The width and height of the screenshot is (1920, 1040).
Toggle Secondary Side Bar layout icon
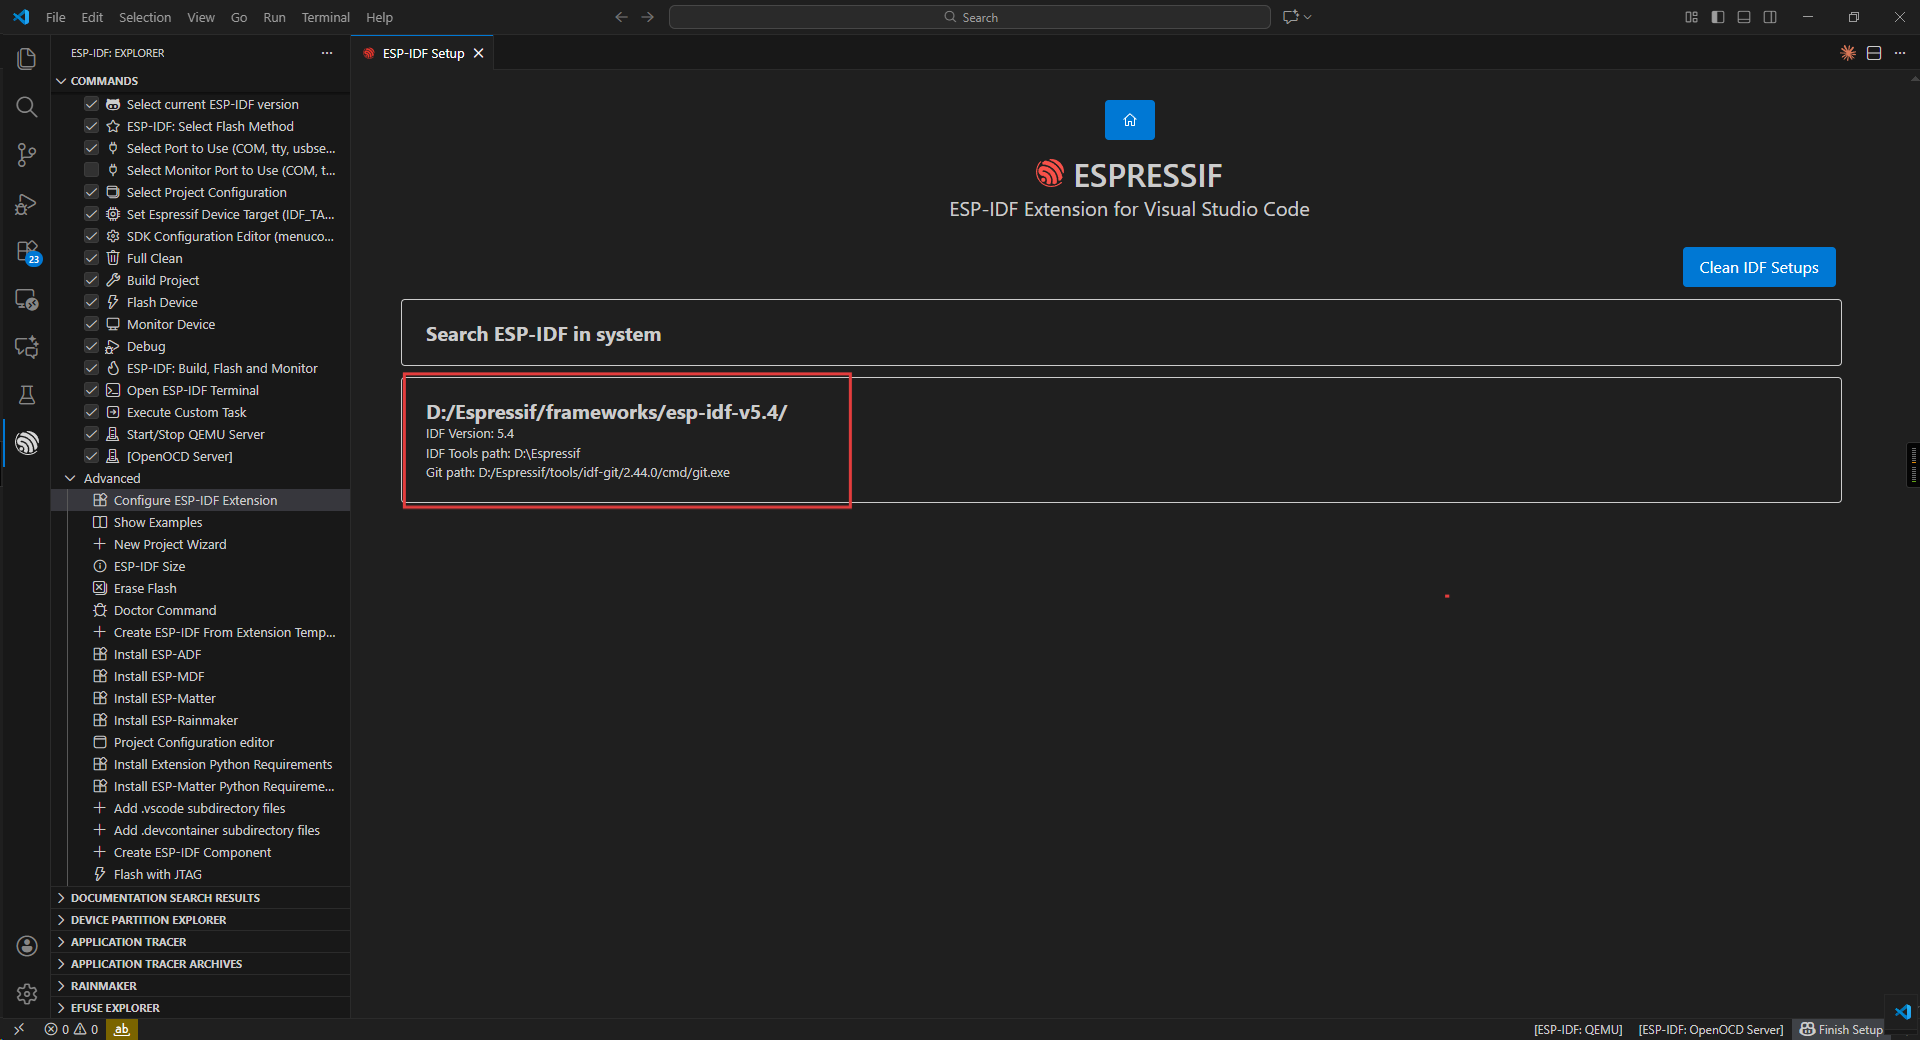[x=1770, y=17]
